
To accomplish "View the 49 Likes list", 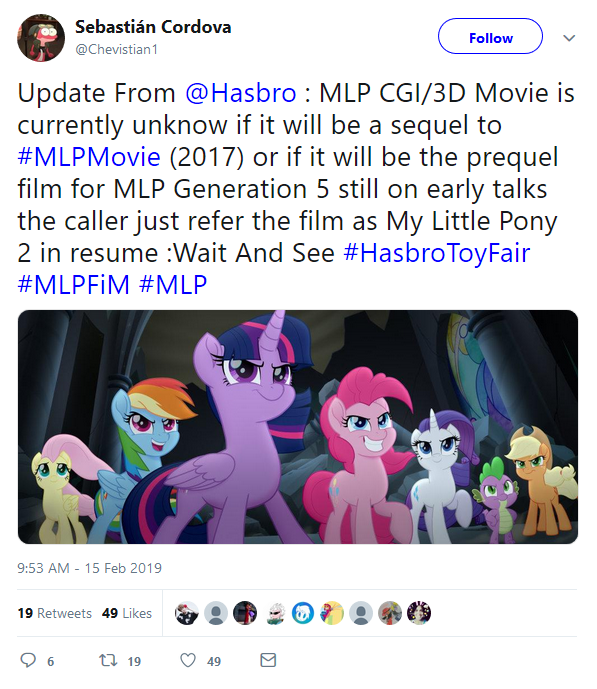I will 127,613.
